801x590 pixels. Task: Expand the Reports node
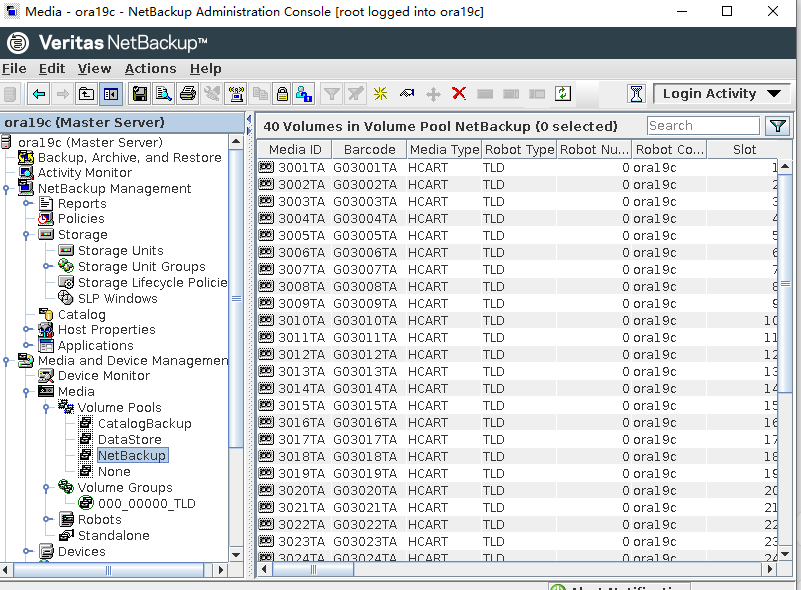[x=27, y=203]
